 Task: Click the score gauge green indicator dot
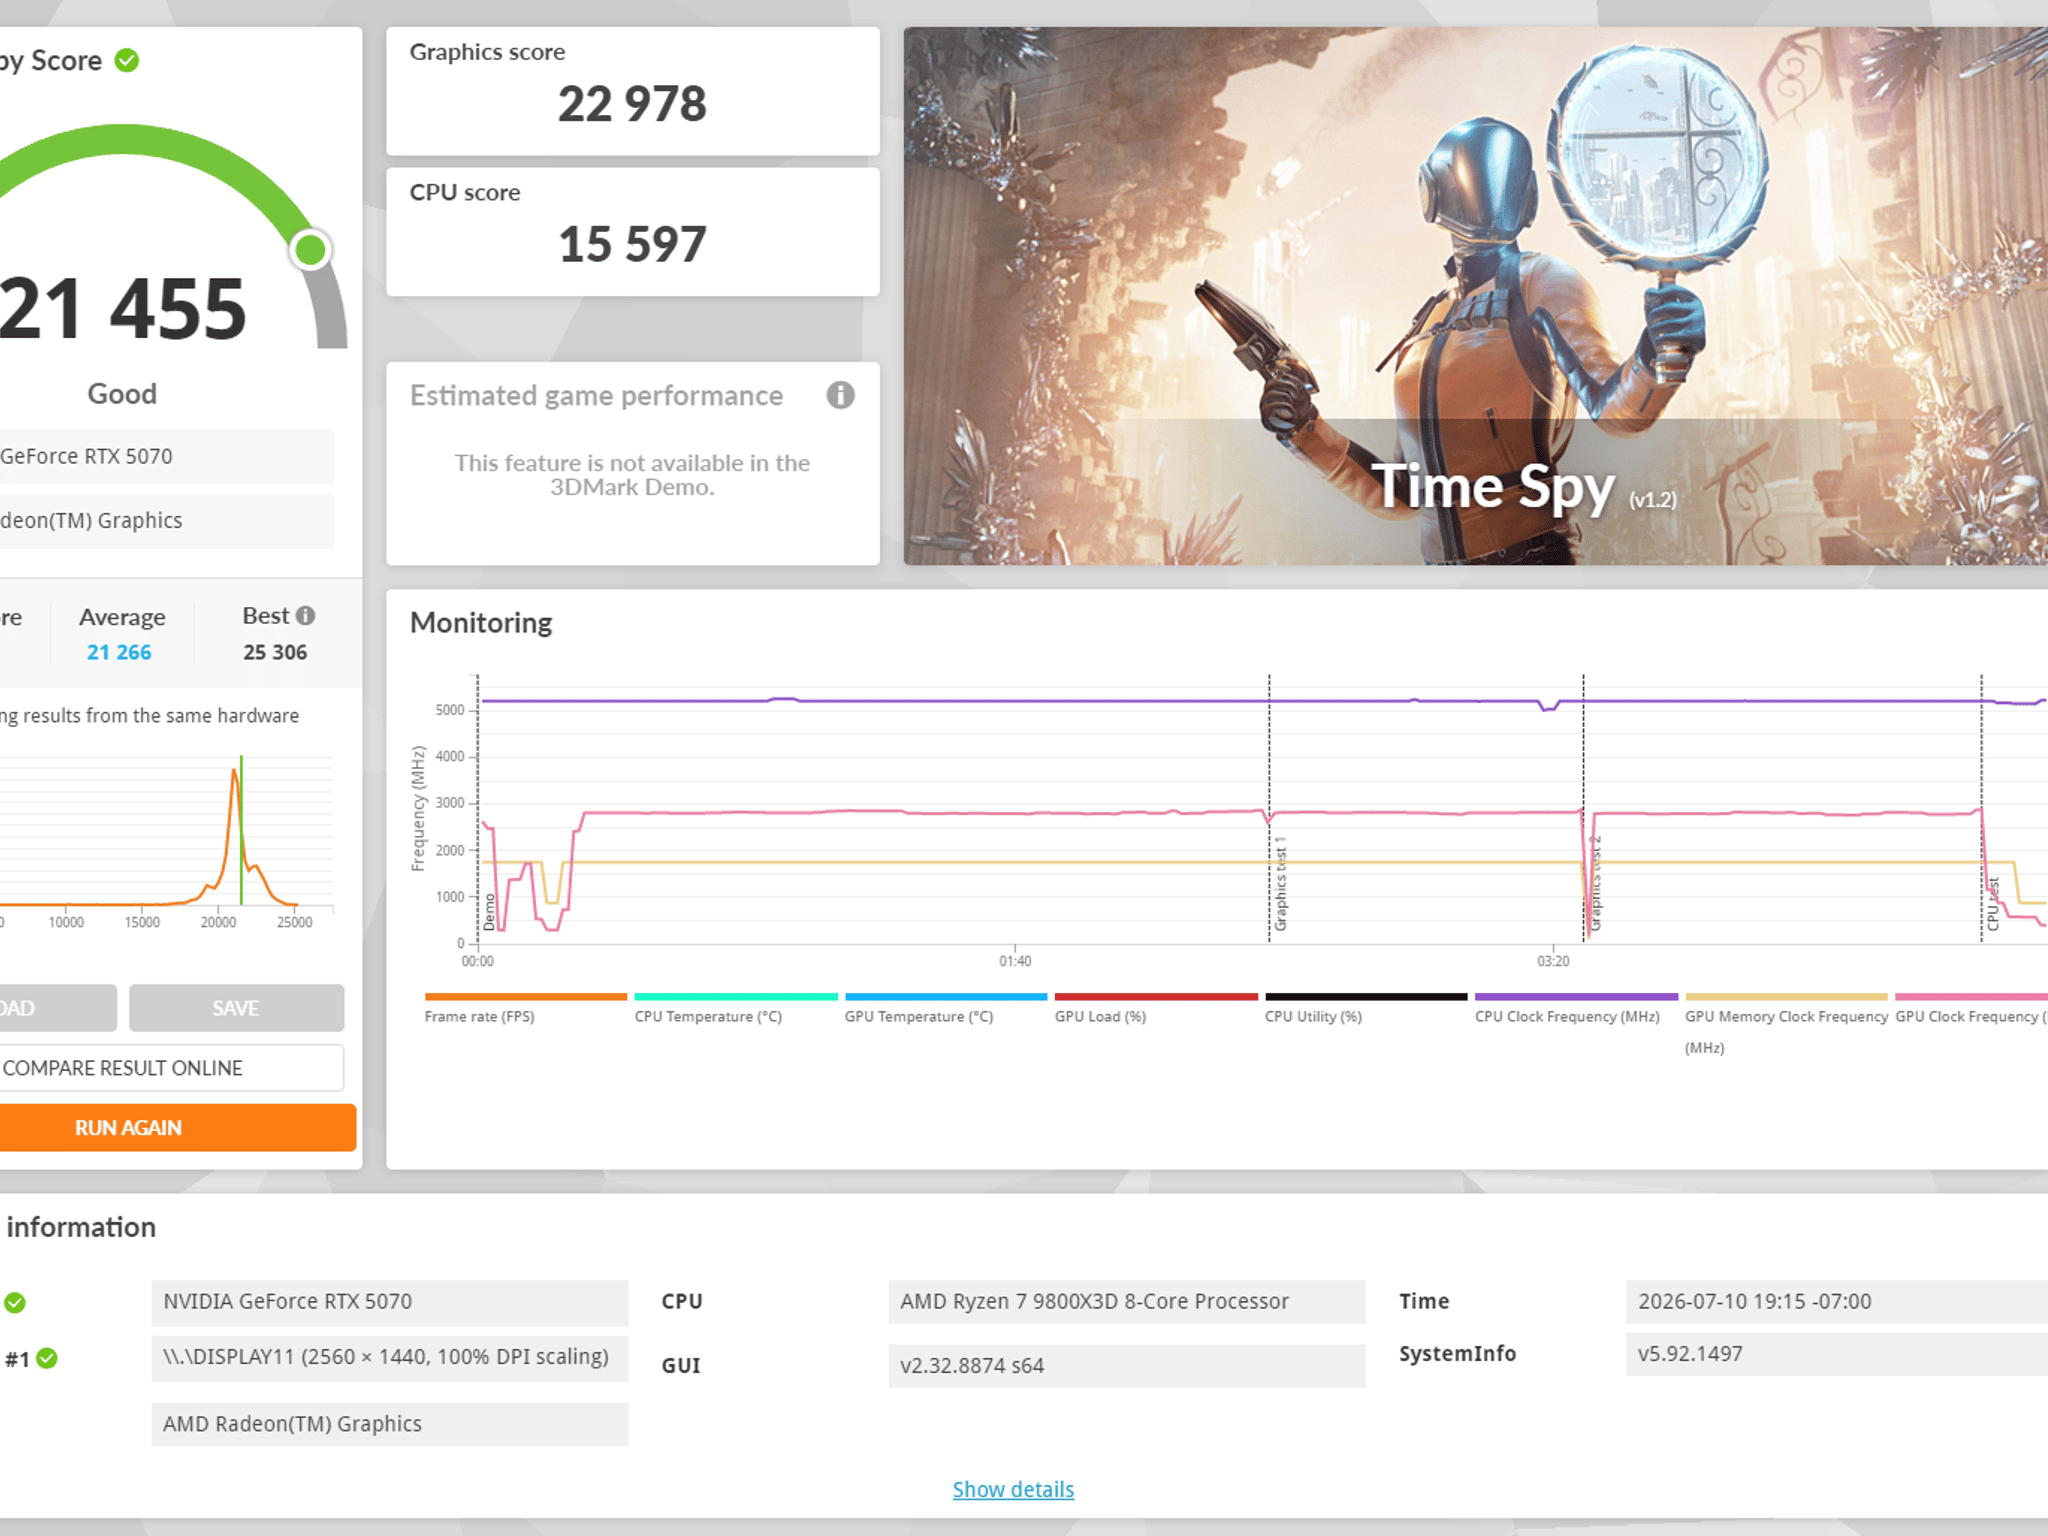coord(310,249)
